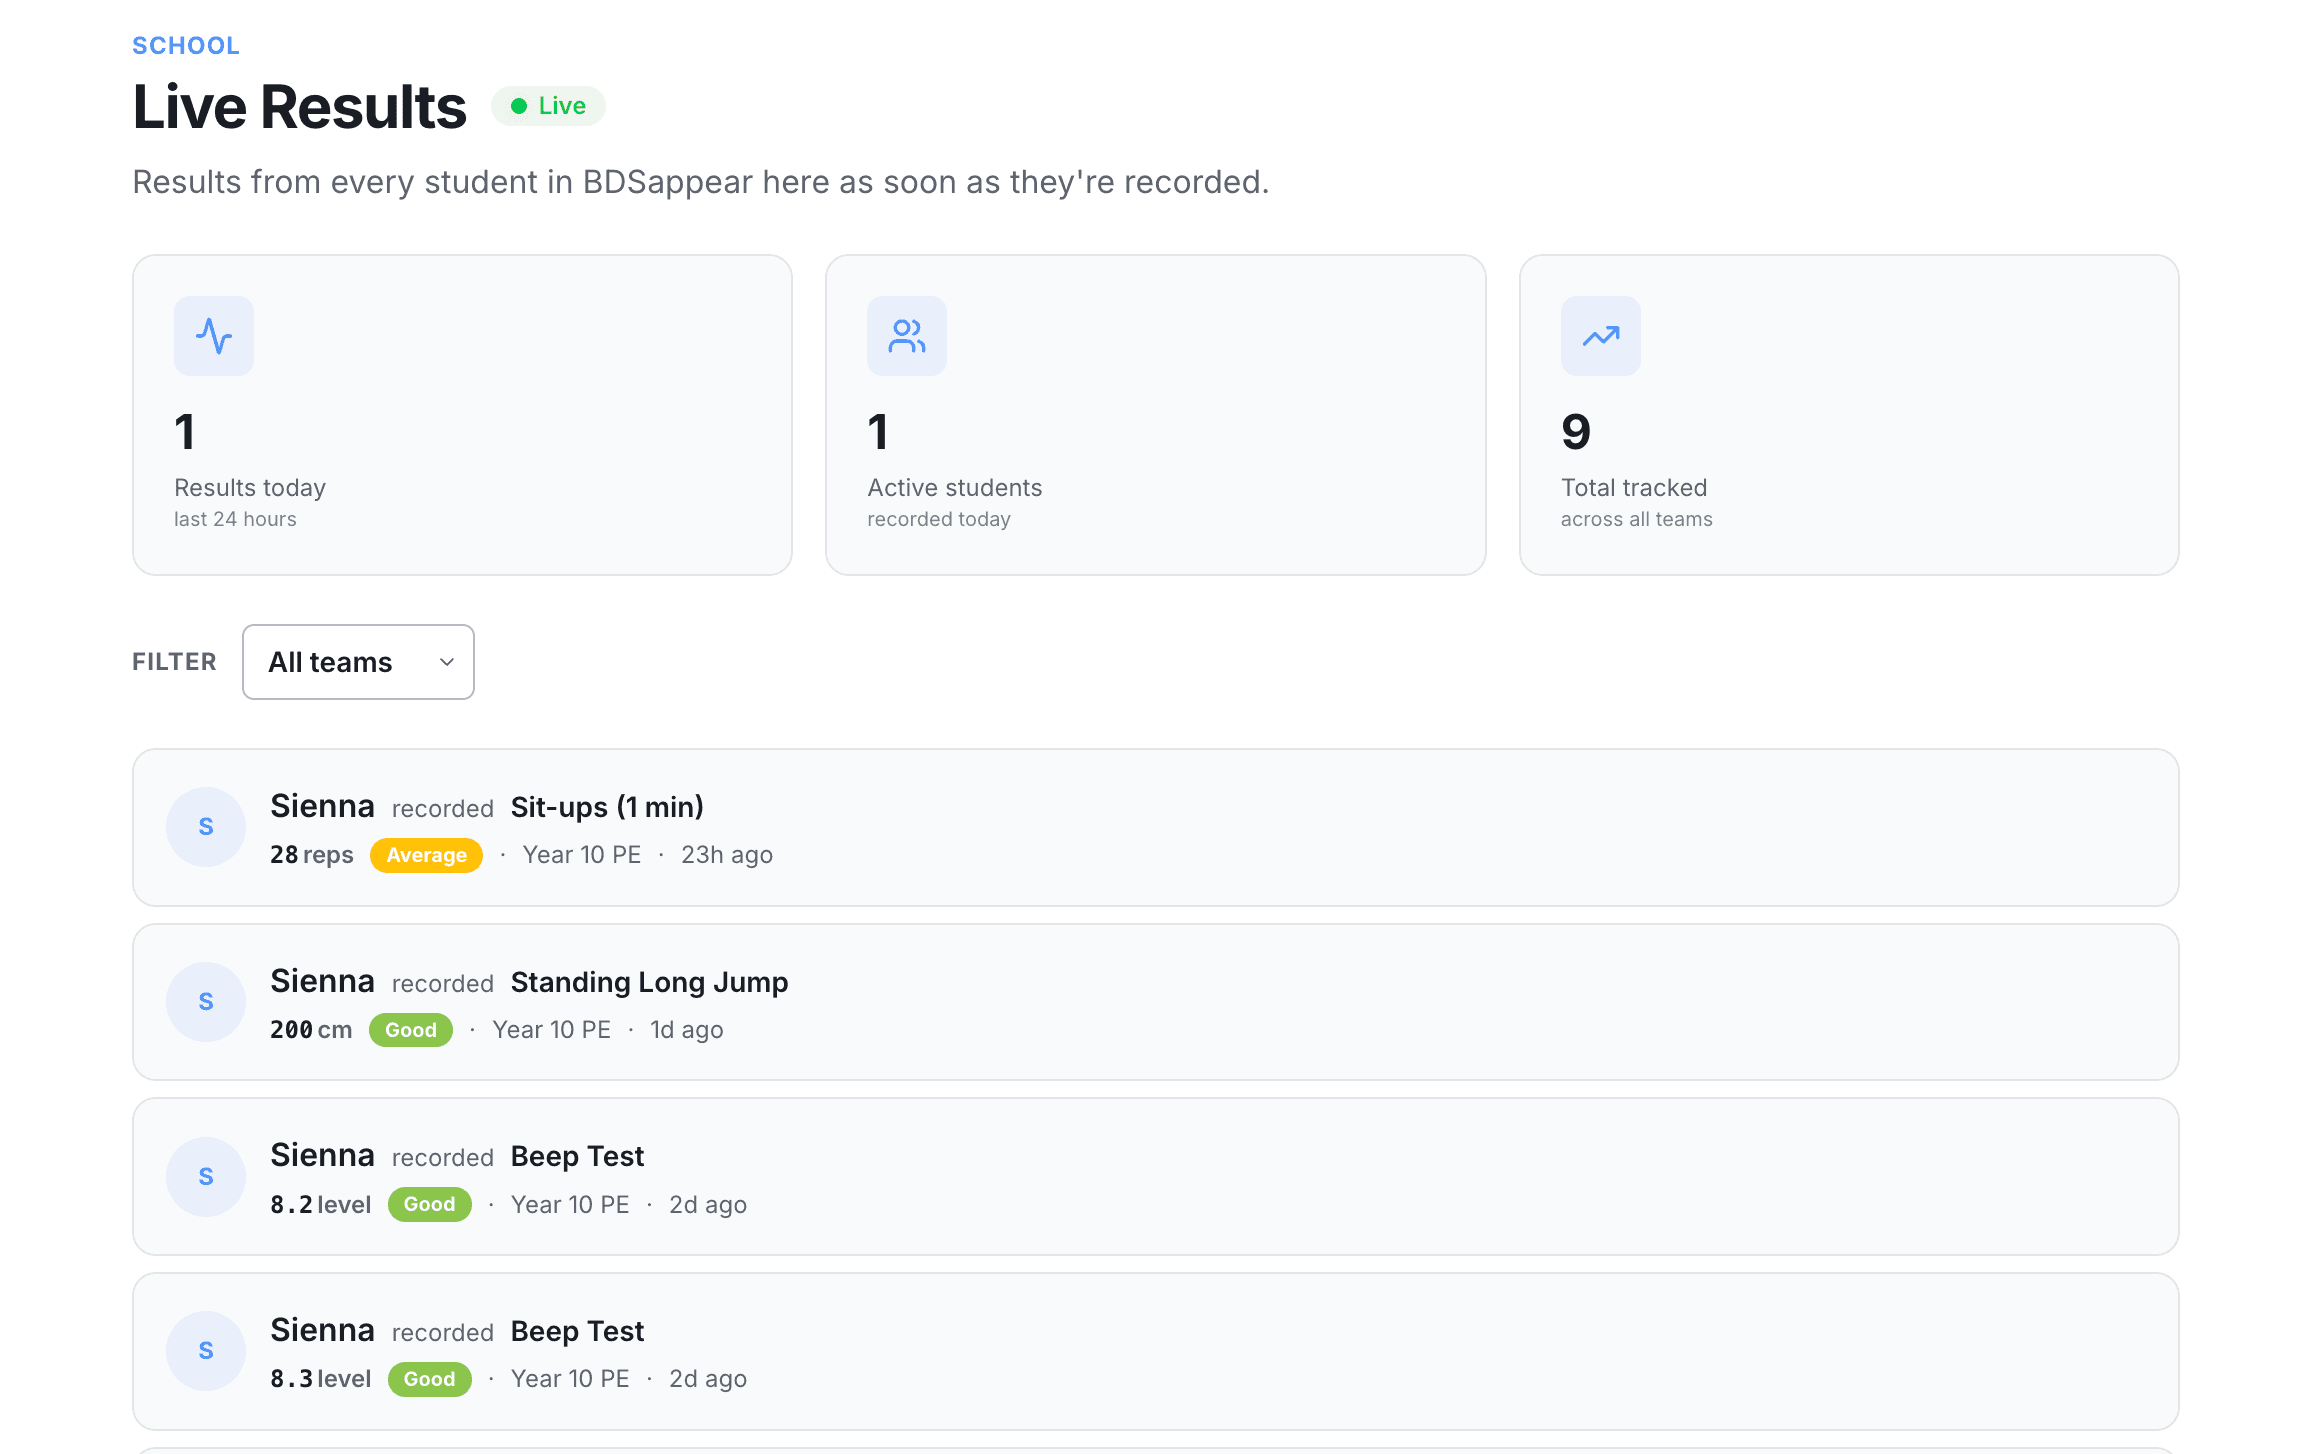Click the green live indicator dot
The height and width of the screenshot is (1454, 2314).
[x=519, y=105]
